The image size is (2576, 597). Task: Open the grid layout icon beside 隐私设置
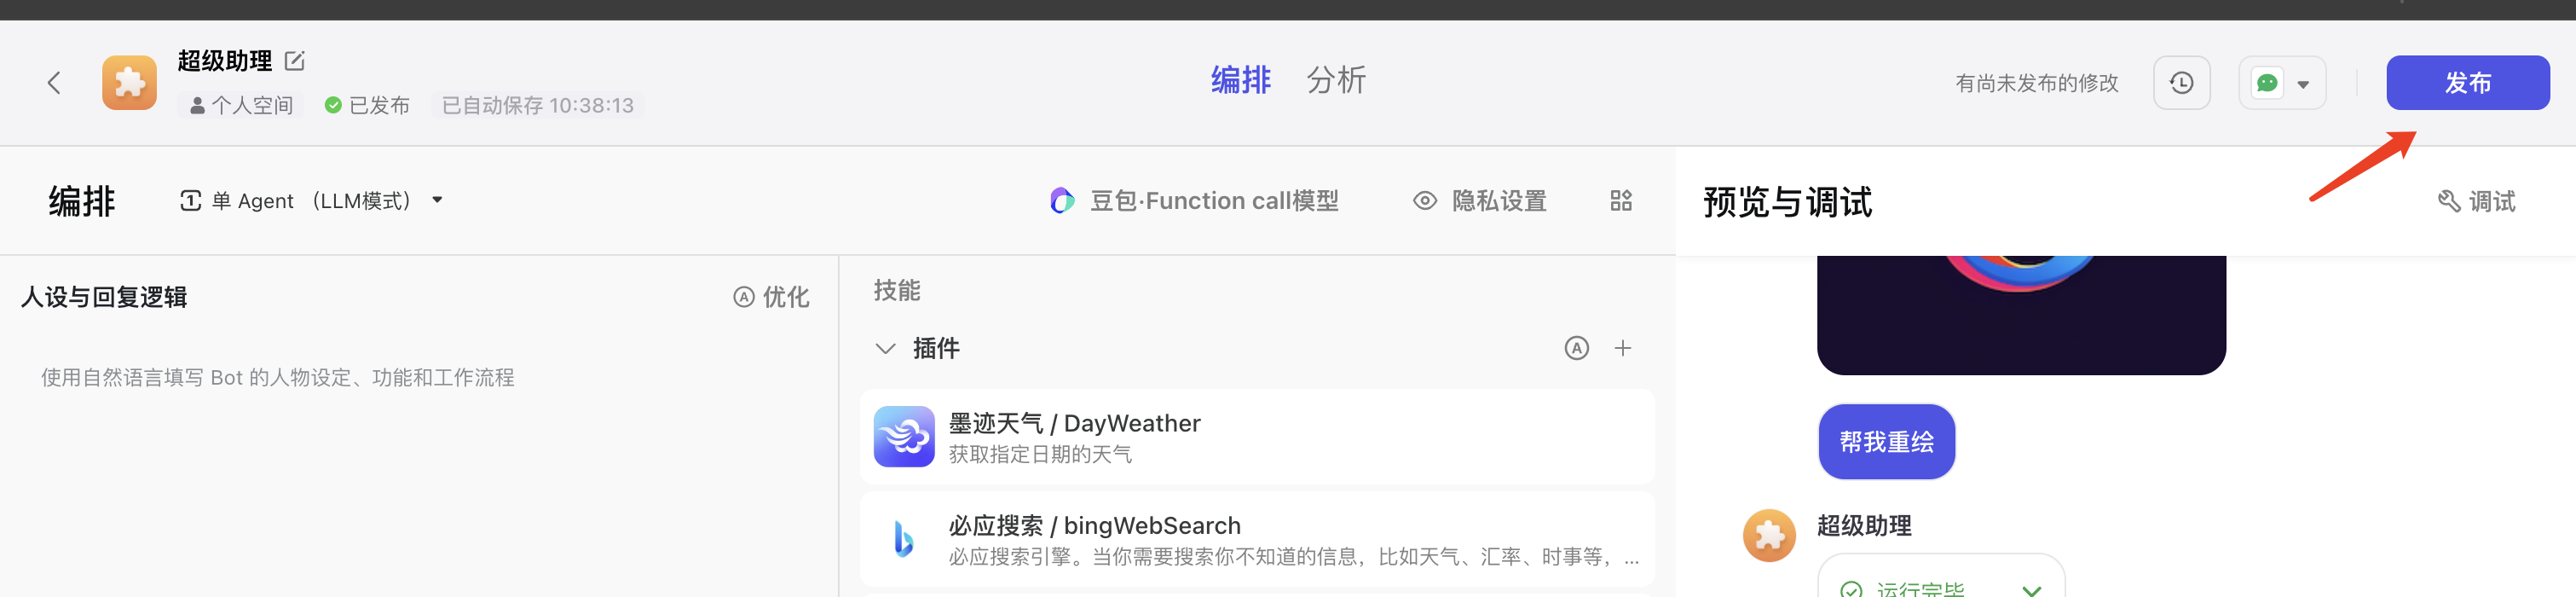point(1621,201)
